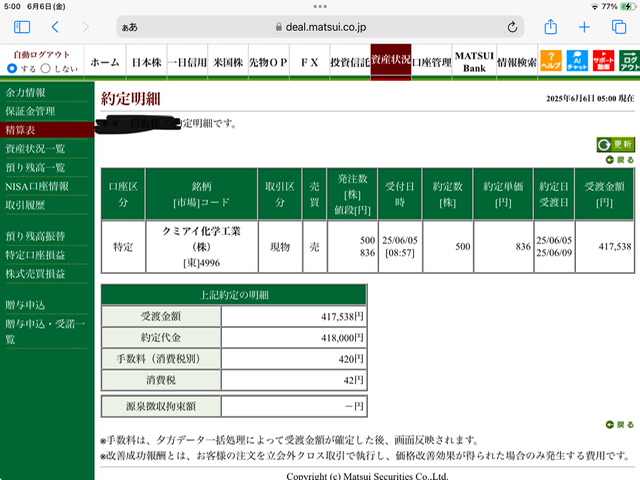
Task: Tap the Safari forward arrow
Action: click(85, 27)
